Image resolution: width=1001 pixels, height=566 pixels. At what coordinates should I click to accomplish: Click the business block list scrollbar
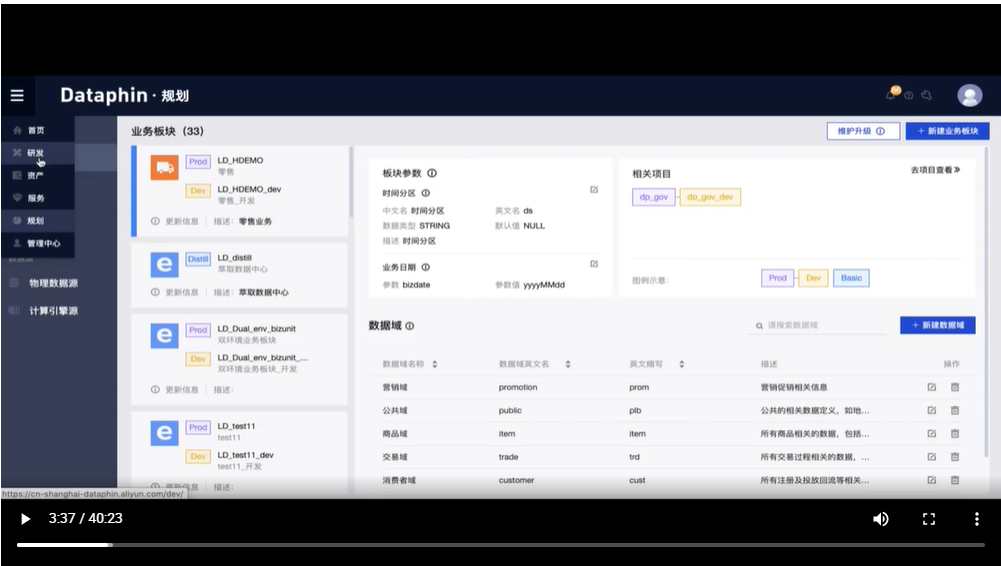point(350,182)
